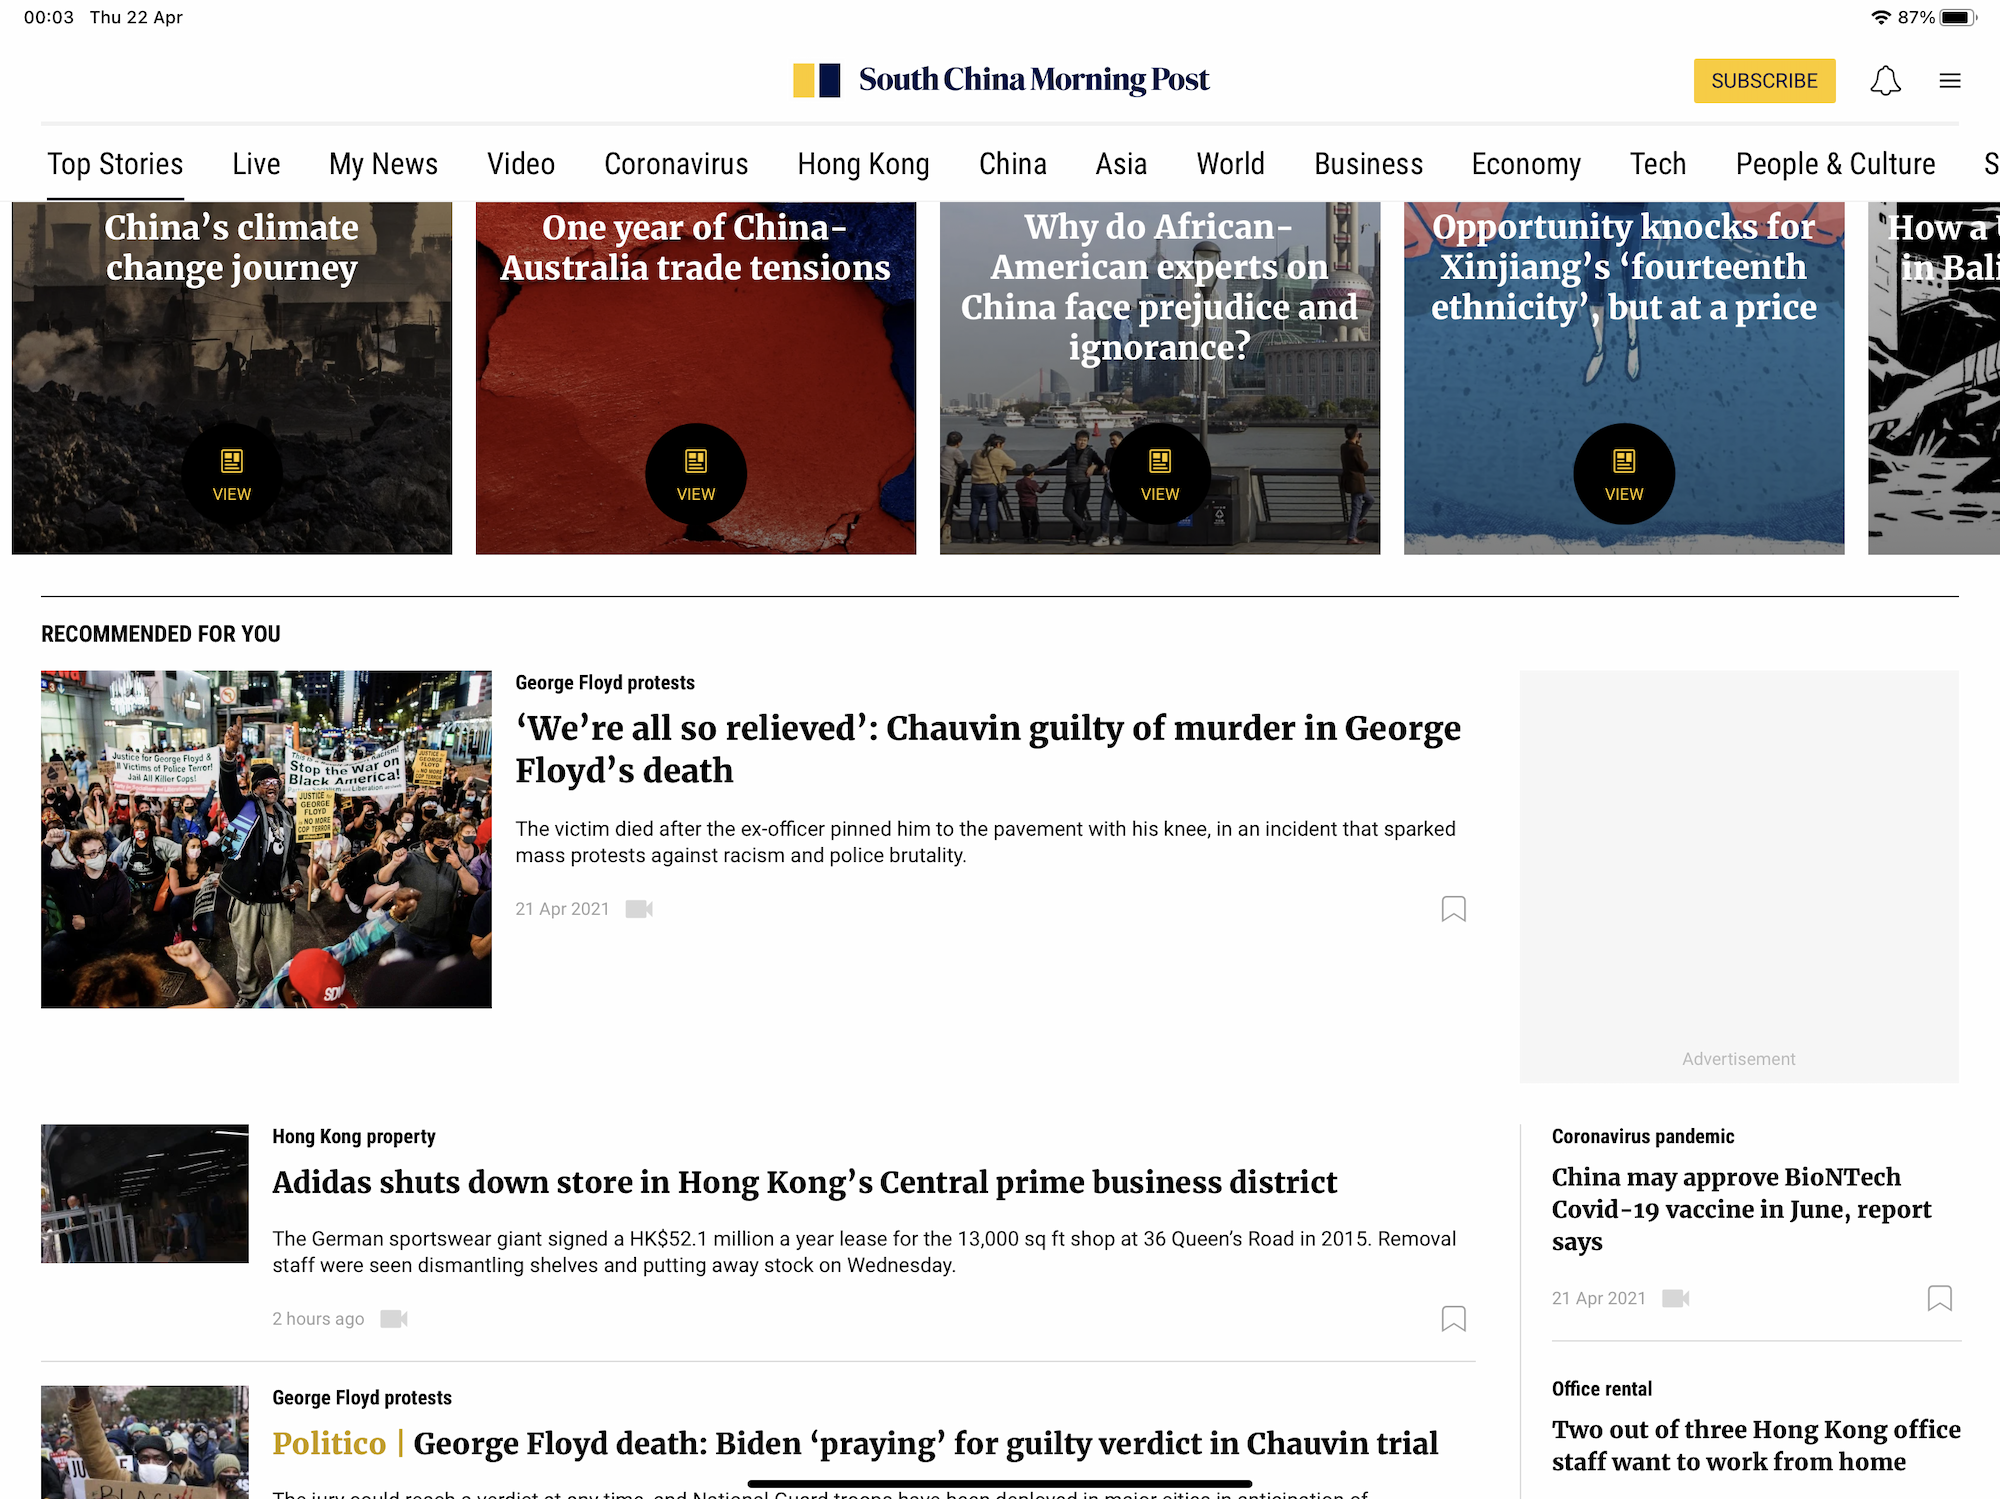The image size is (2000, 1499).
Task: Tap VIEW icon on Xinjiang fourteenth ethnicity card
Action: click(1624, 474)
